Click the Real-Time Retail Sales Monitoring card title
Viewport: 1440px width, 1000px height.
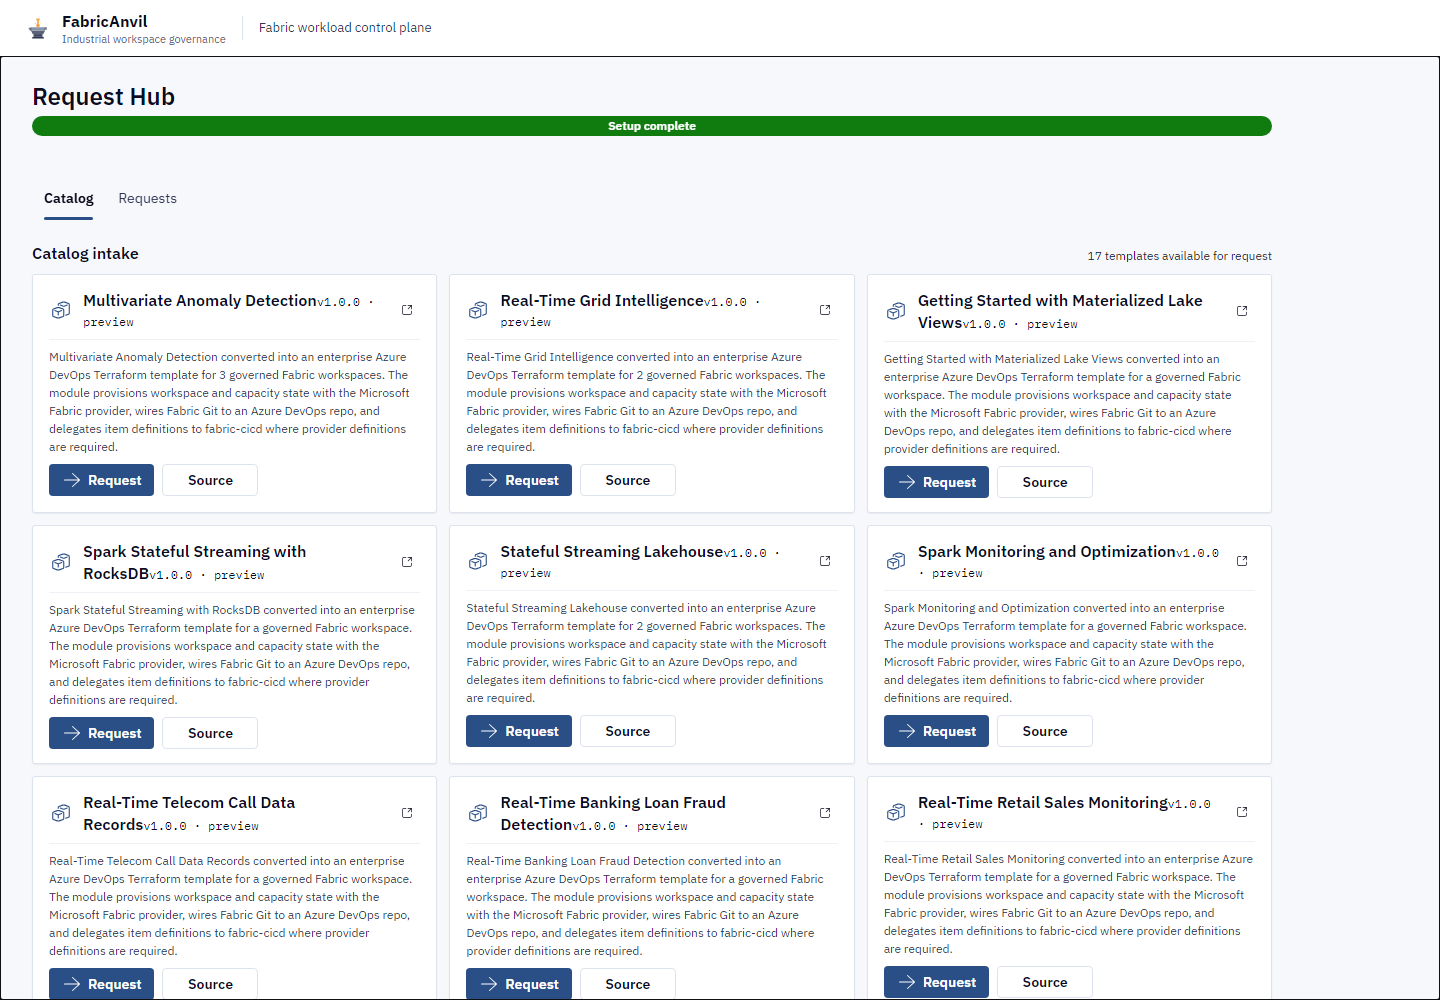click(1043, 803)
